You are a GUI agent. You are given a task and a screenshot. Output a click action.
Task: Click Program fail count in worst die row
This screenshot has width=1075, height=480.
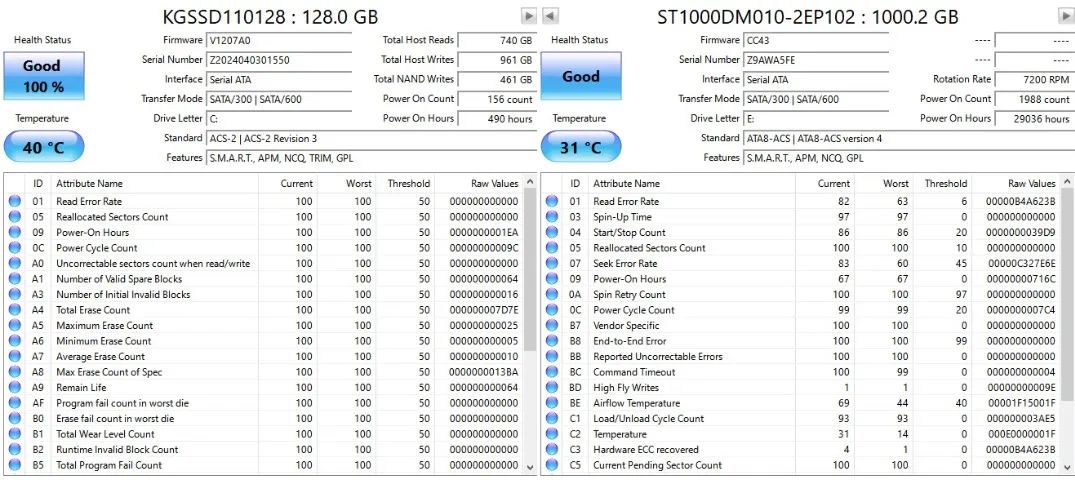pyautogui.click(x=263, y=403)
